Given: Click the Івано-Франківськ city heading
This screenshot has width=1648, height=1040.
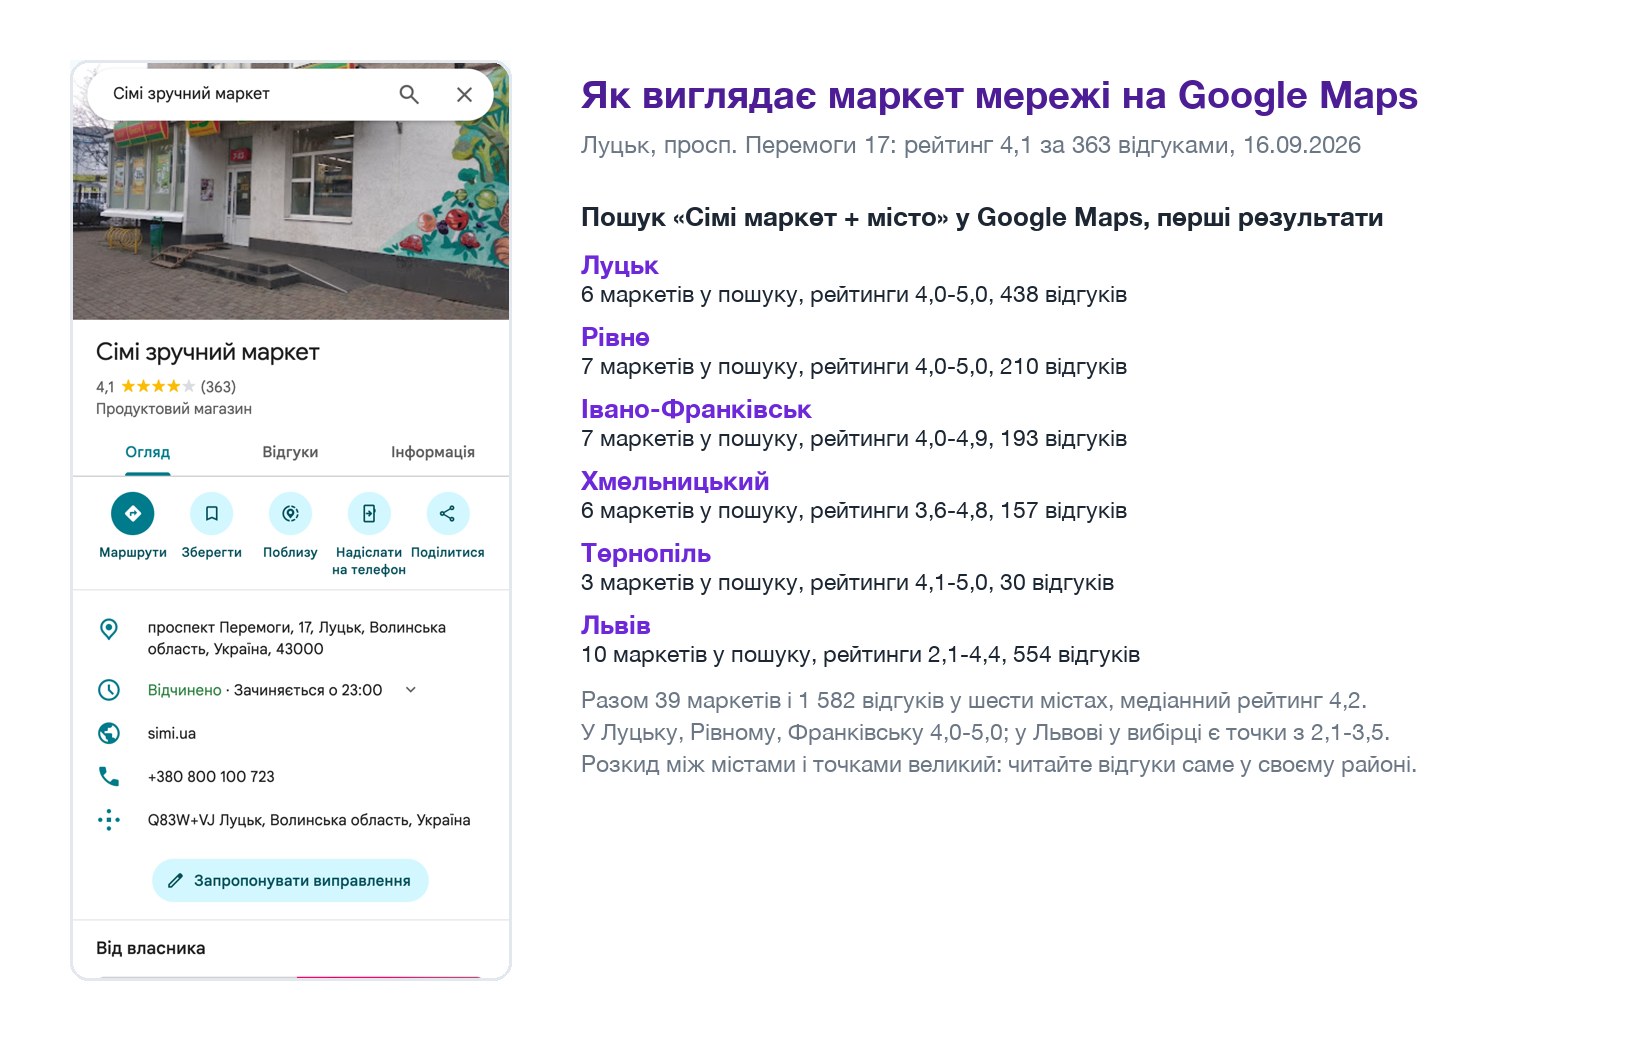Looking at the screenshot, I should [696, 409].
